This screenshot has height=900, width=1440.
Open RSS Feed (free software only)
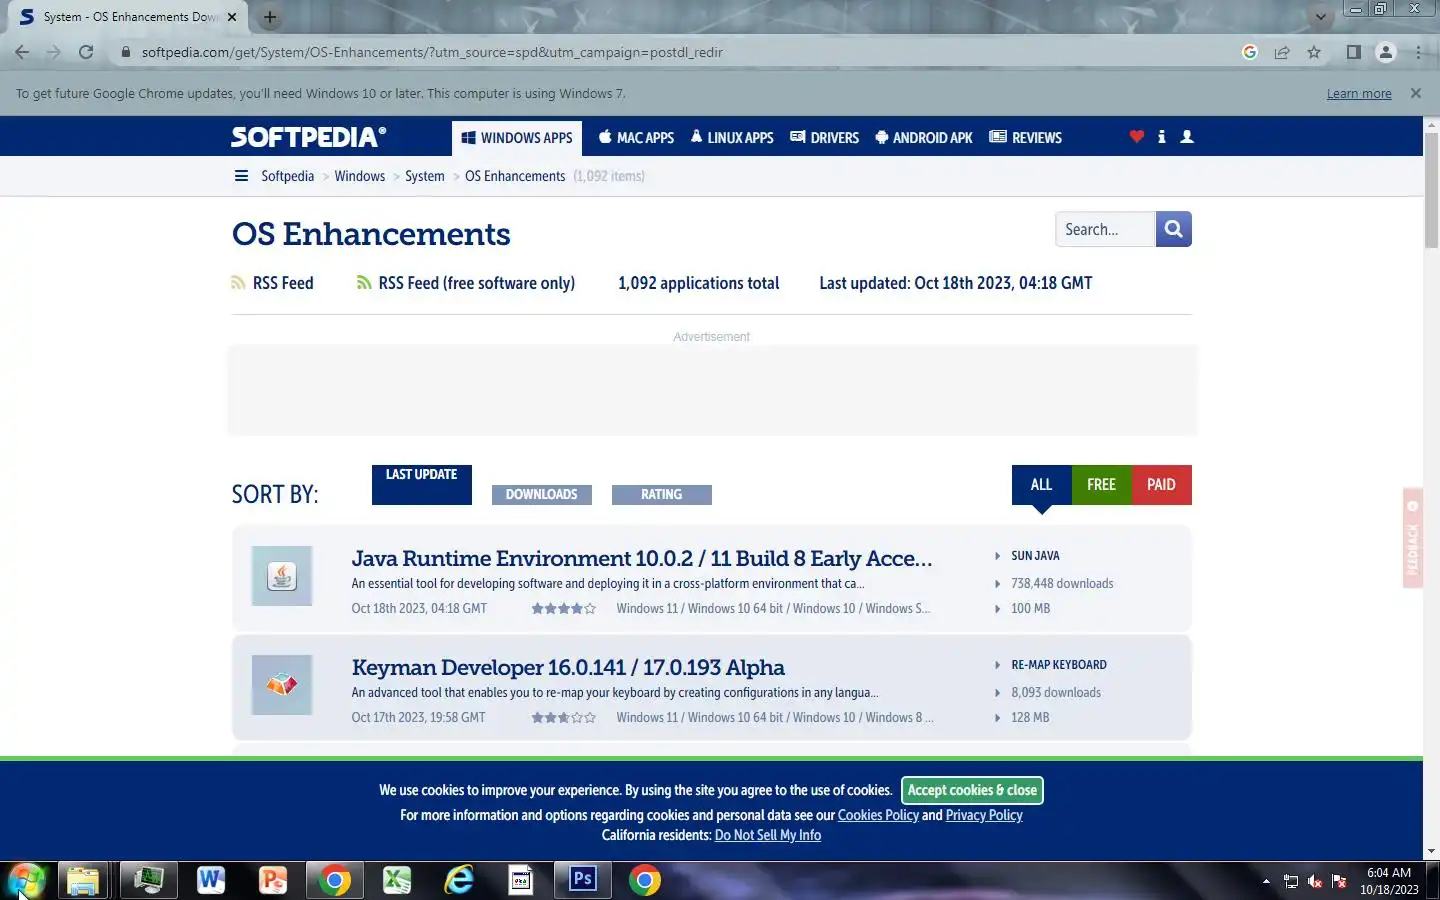466,283
